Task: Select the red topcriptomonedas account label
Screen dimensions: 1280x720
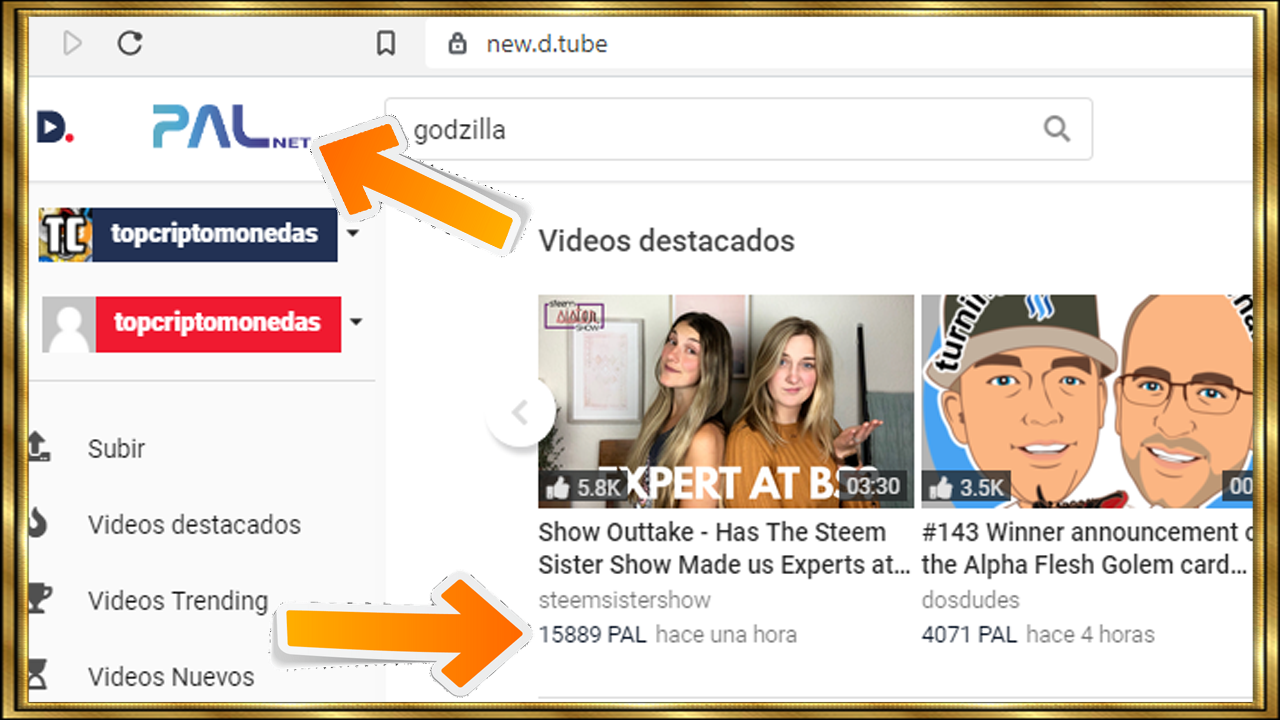Action: (218, 324)
